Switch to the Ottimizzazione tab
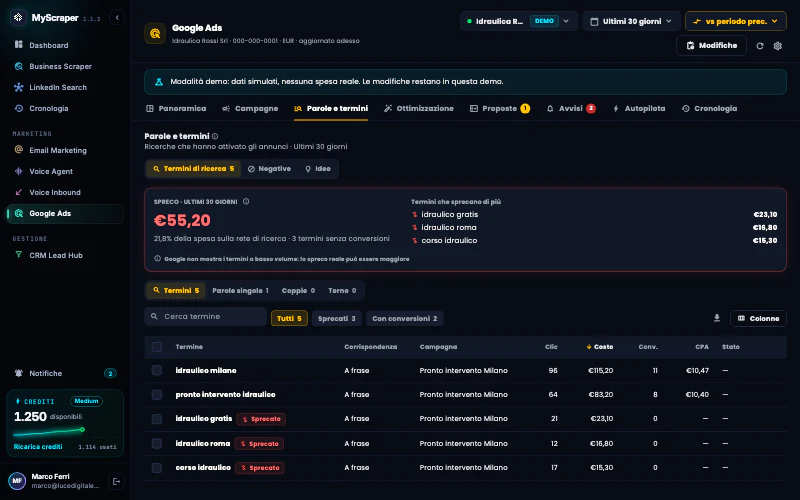Viewport: 800px width, 500px height. point(418,109)
